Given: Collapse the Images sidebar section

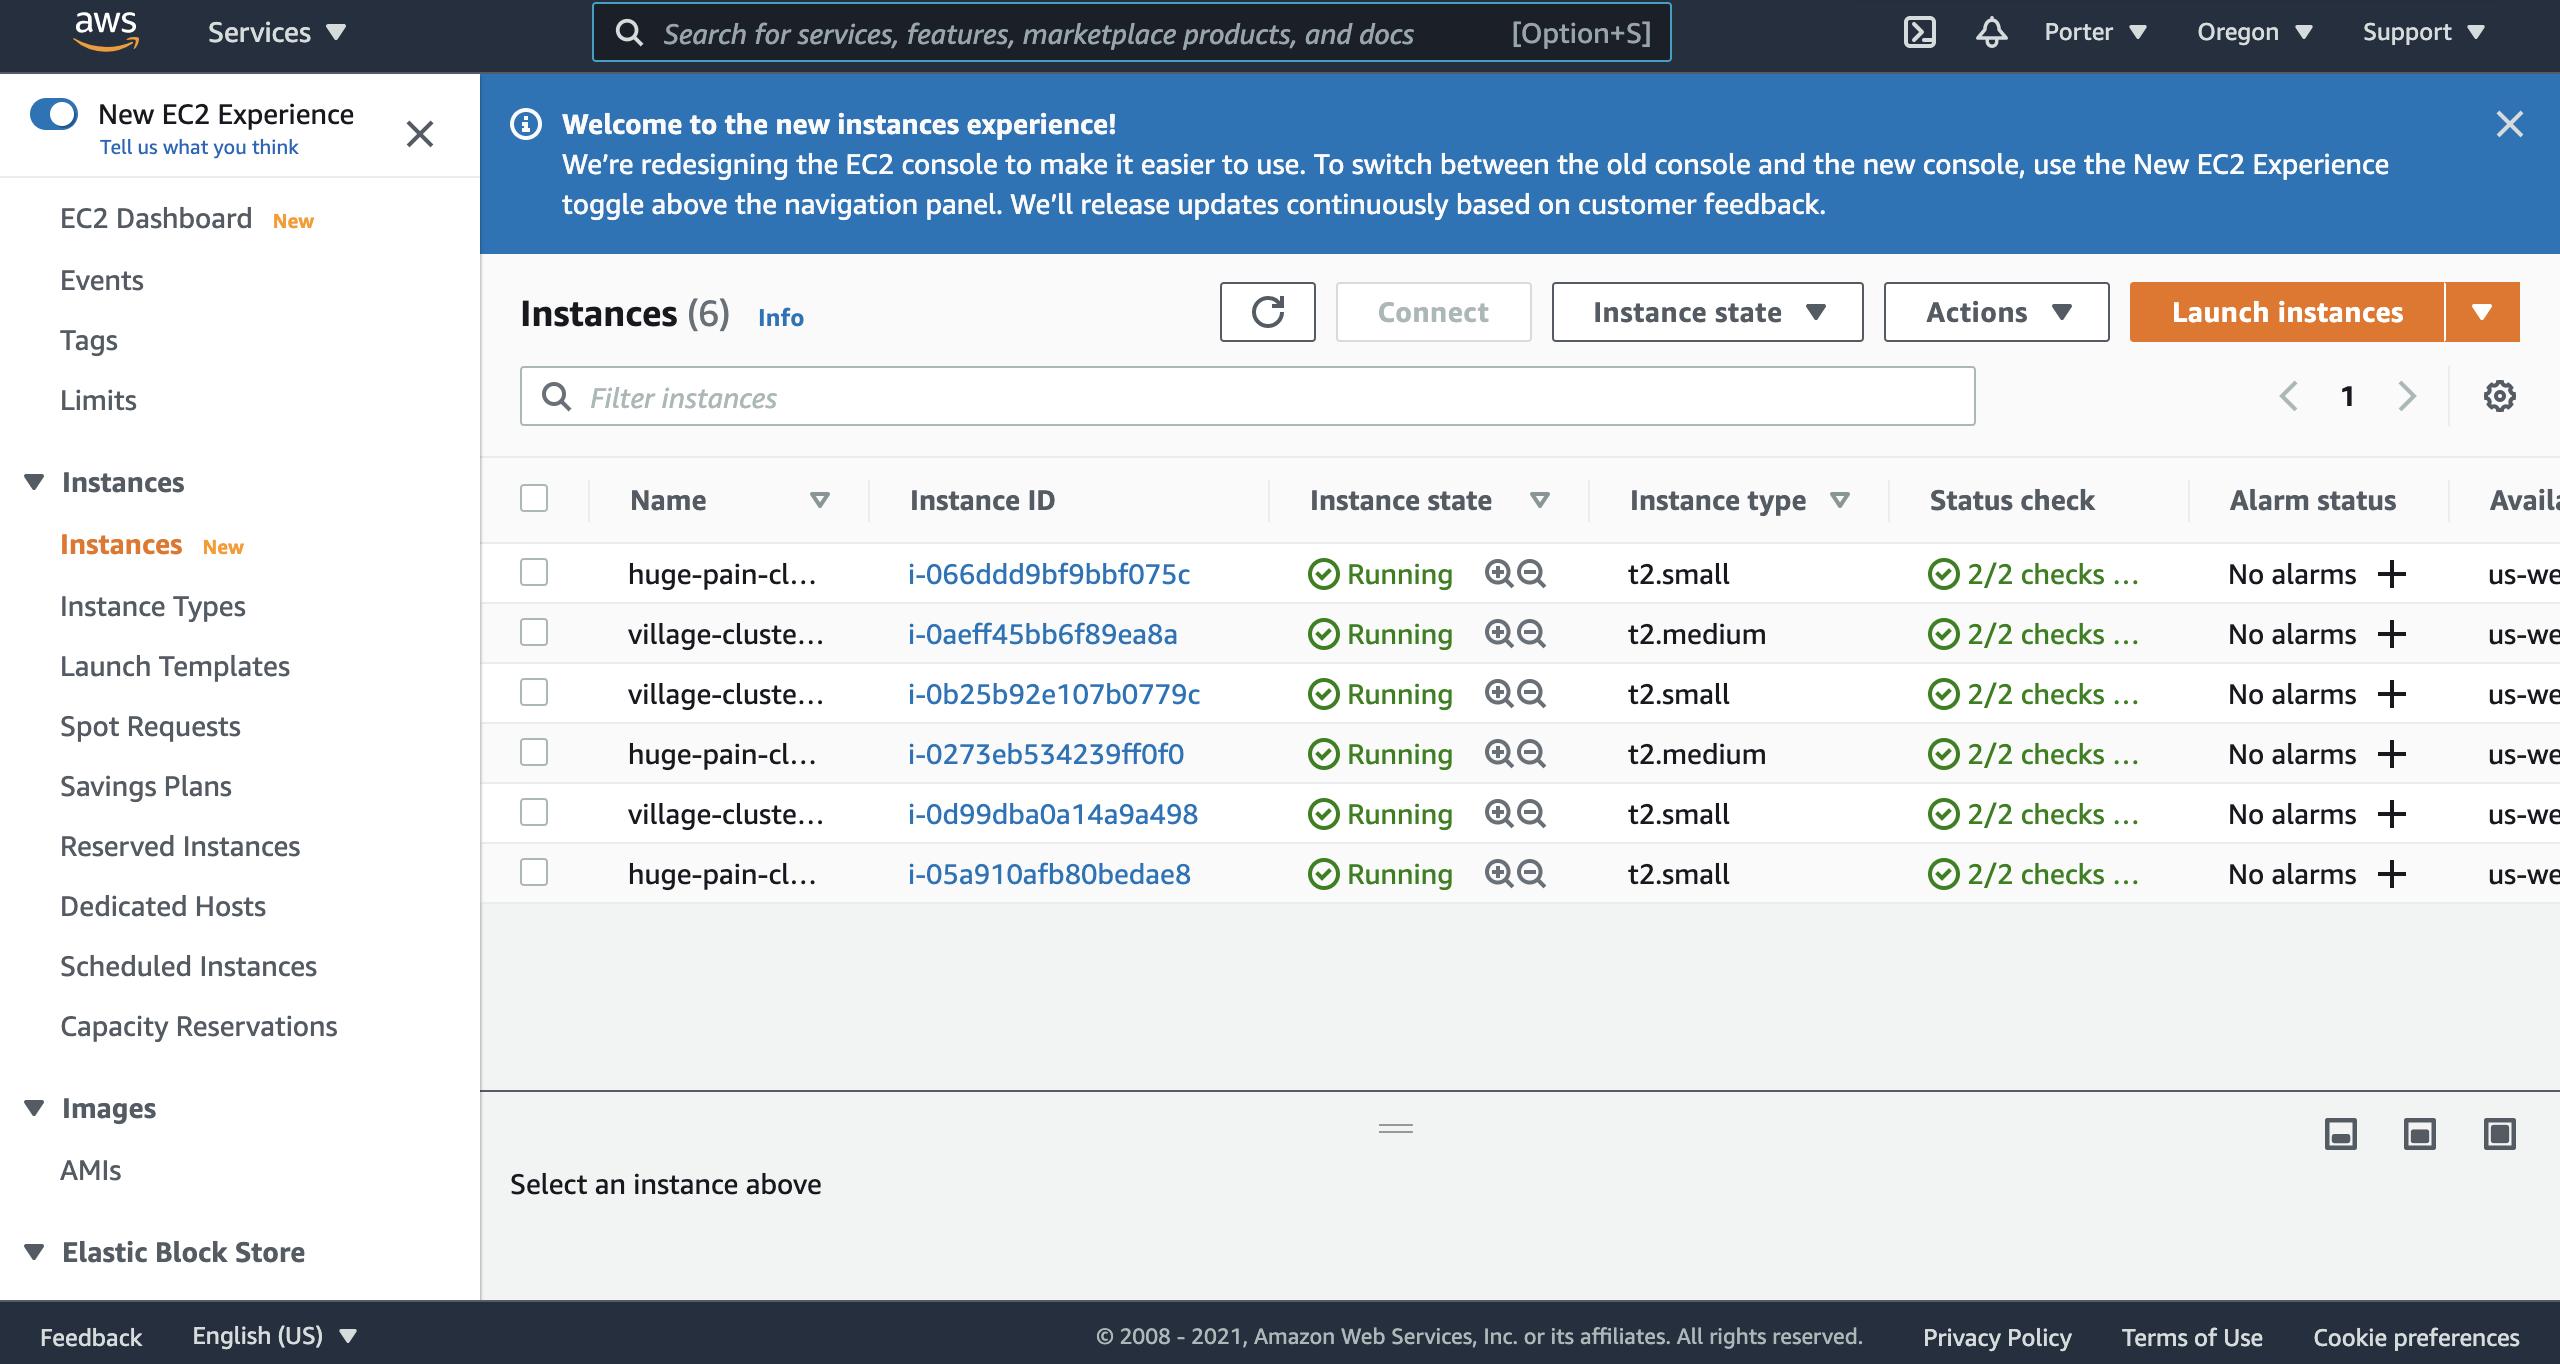Looking at the screenshot, I should [34, 1108].
